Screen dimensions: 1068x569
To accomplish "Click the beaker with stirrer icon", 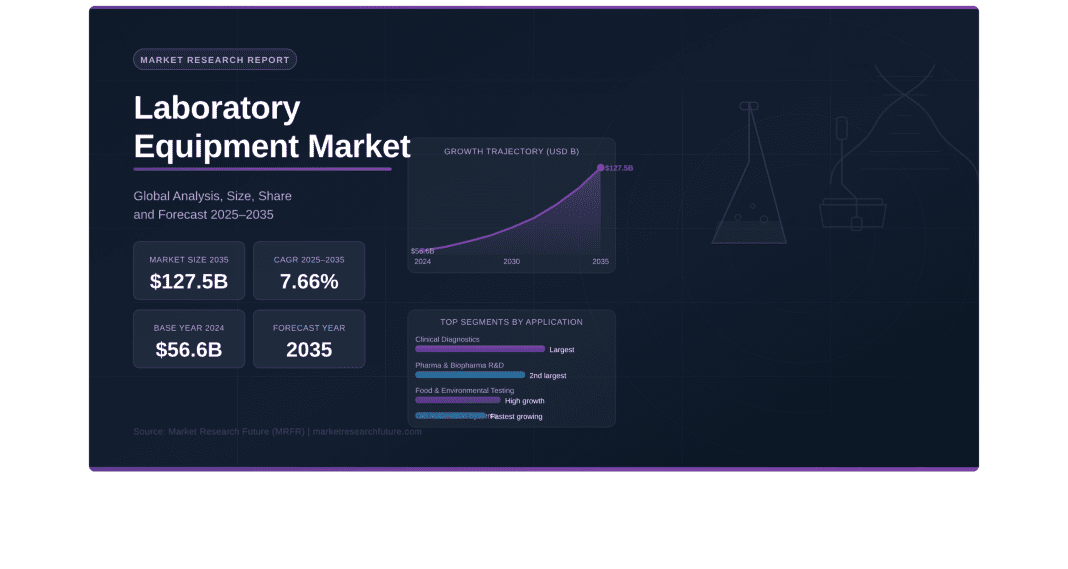I will click(852, 200).
